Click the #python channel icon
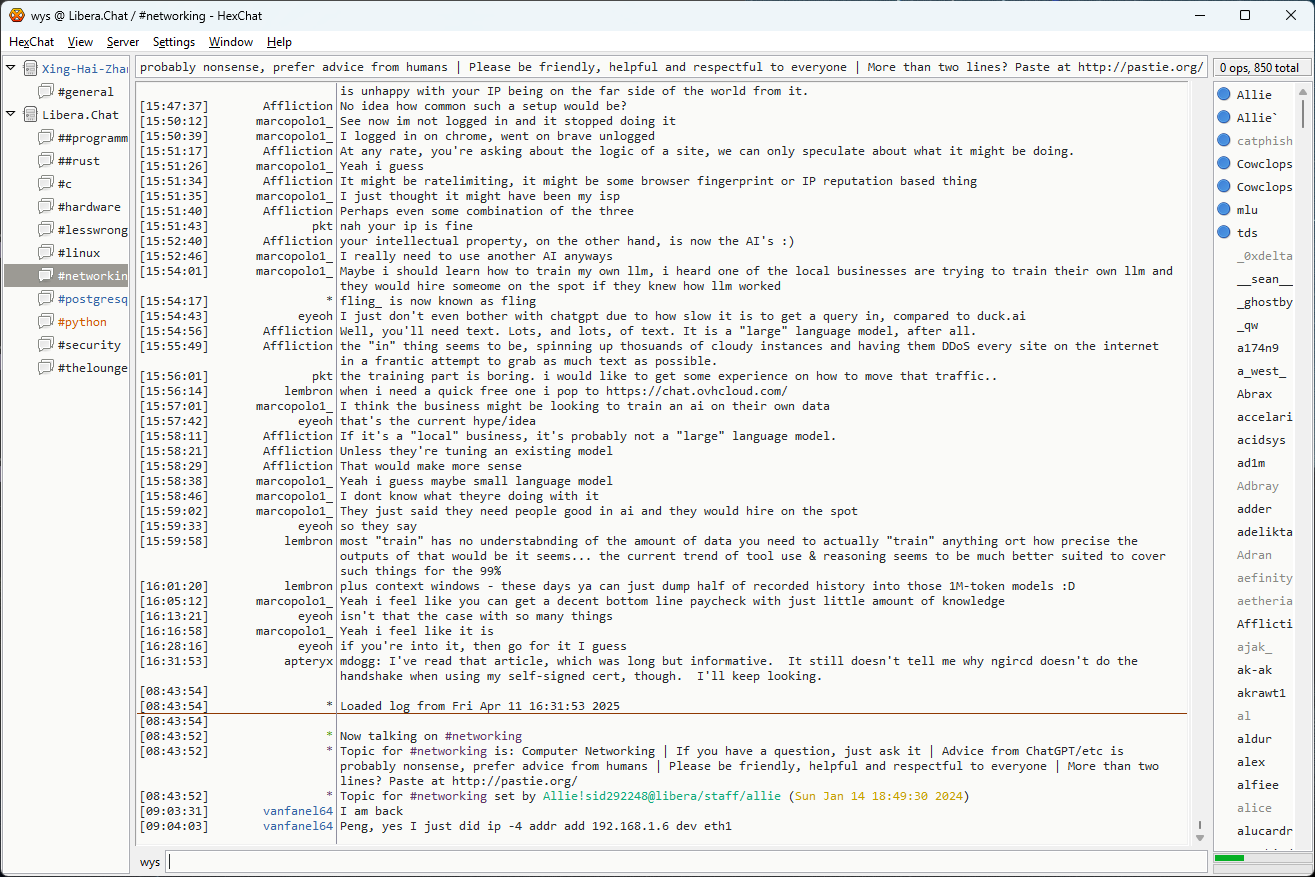This screenshot has width=1315, height=877. (46, 321)
